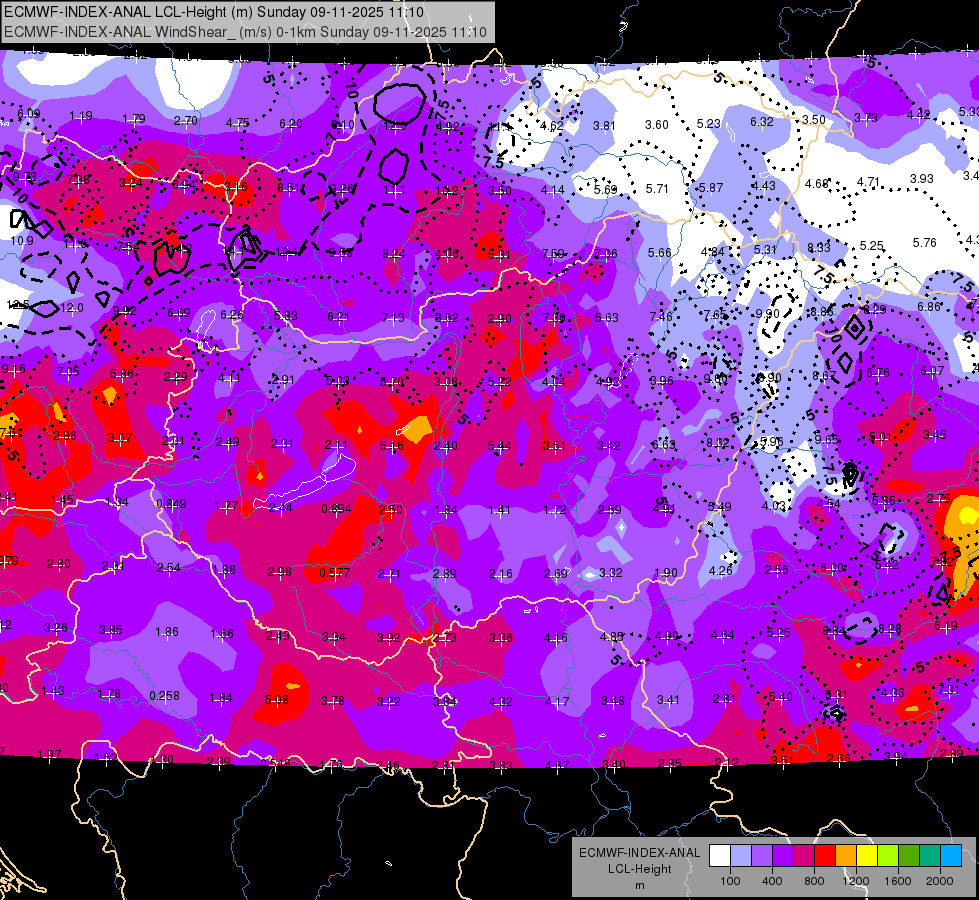Viewport: 979px width, 900px height.
Task: Click the wind shear value 6.32
Action: (762, 122)
